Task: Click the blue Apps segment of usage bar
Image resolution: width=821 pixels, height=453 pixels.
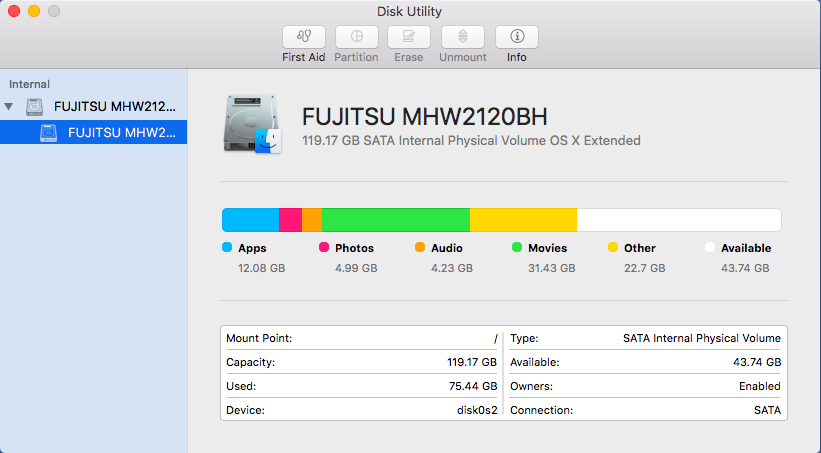Action: pyautogui.click(x=250, y=220)
